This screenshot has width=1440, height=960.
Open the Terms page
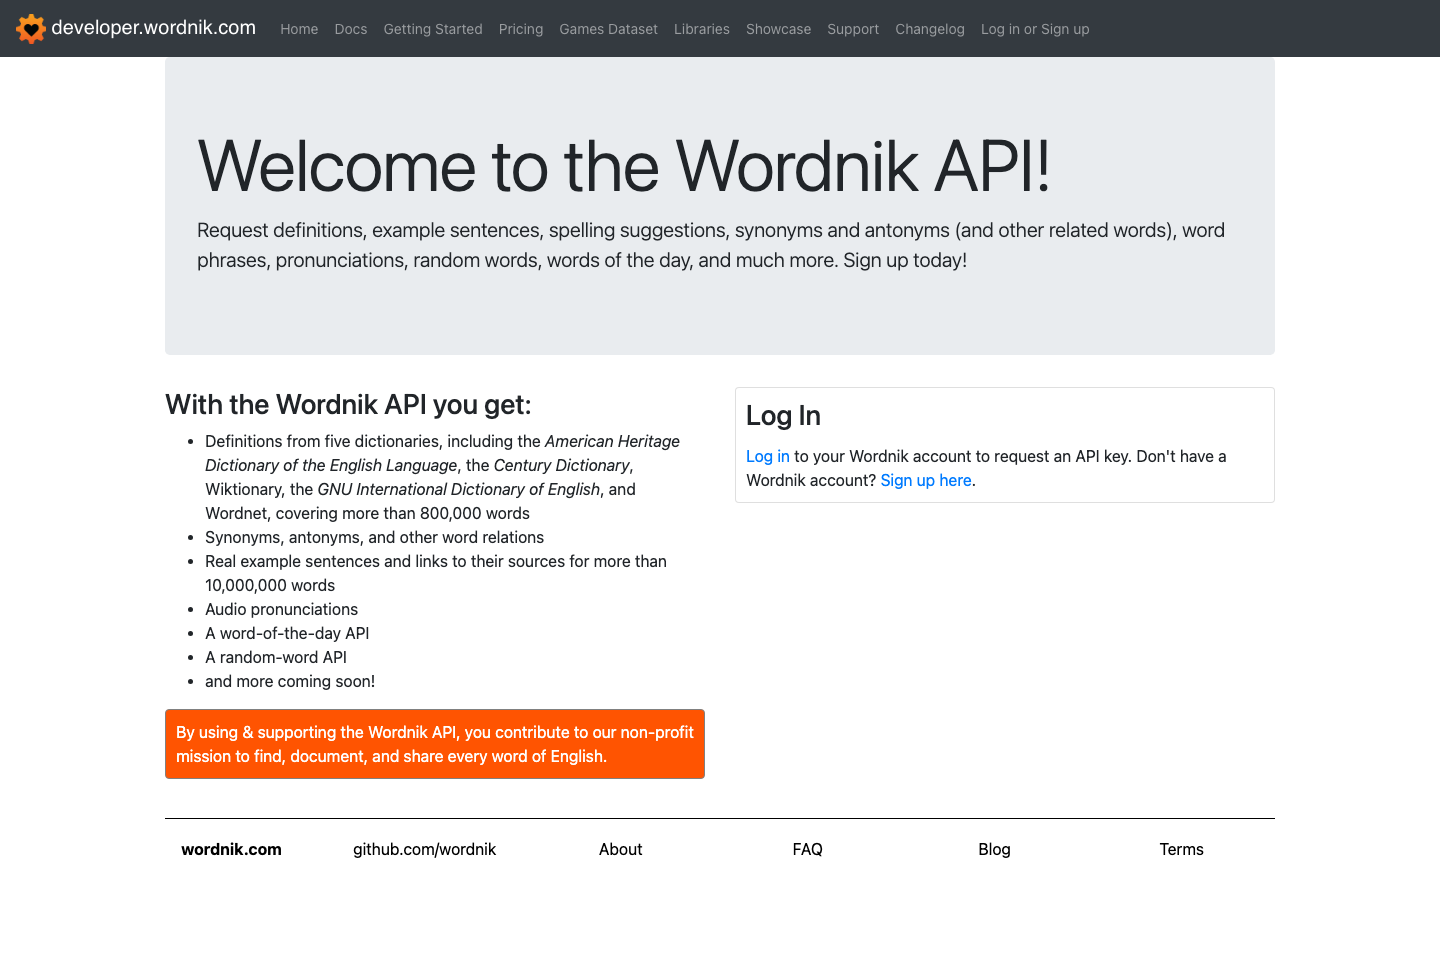click(x=1181, y=849)
